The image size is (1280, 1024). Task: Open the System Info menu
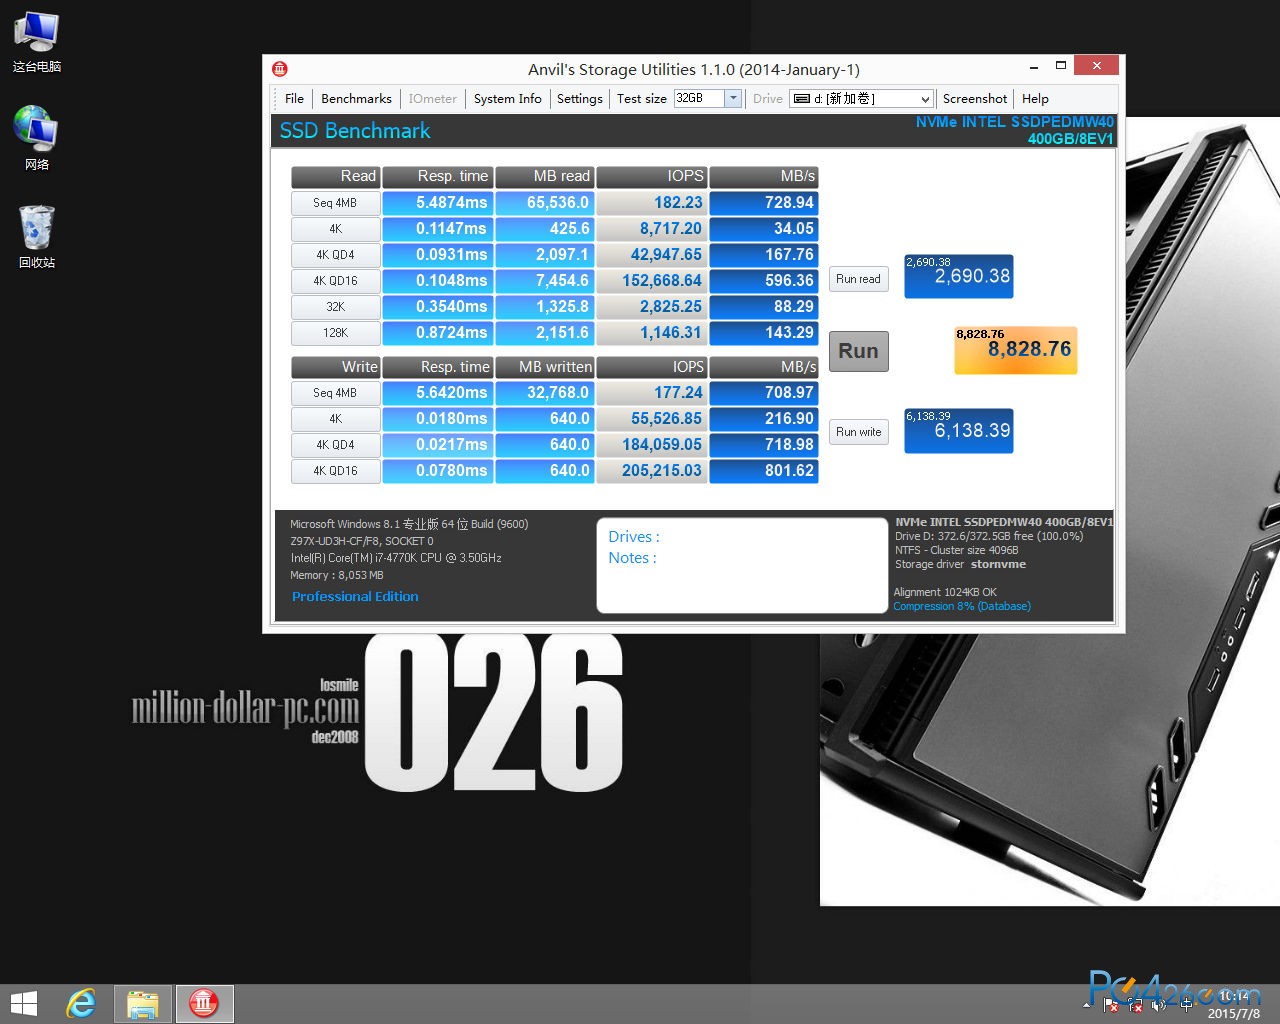point(507,99)
